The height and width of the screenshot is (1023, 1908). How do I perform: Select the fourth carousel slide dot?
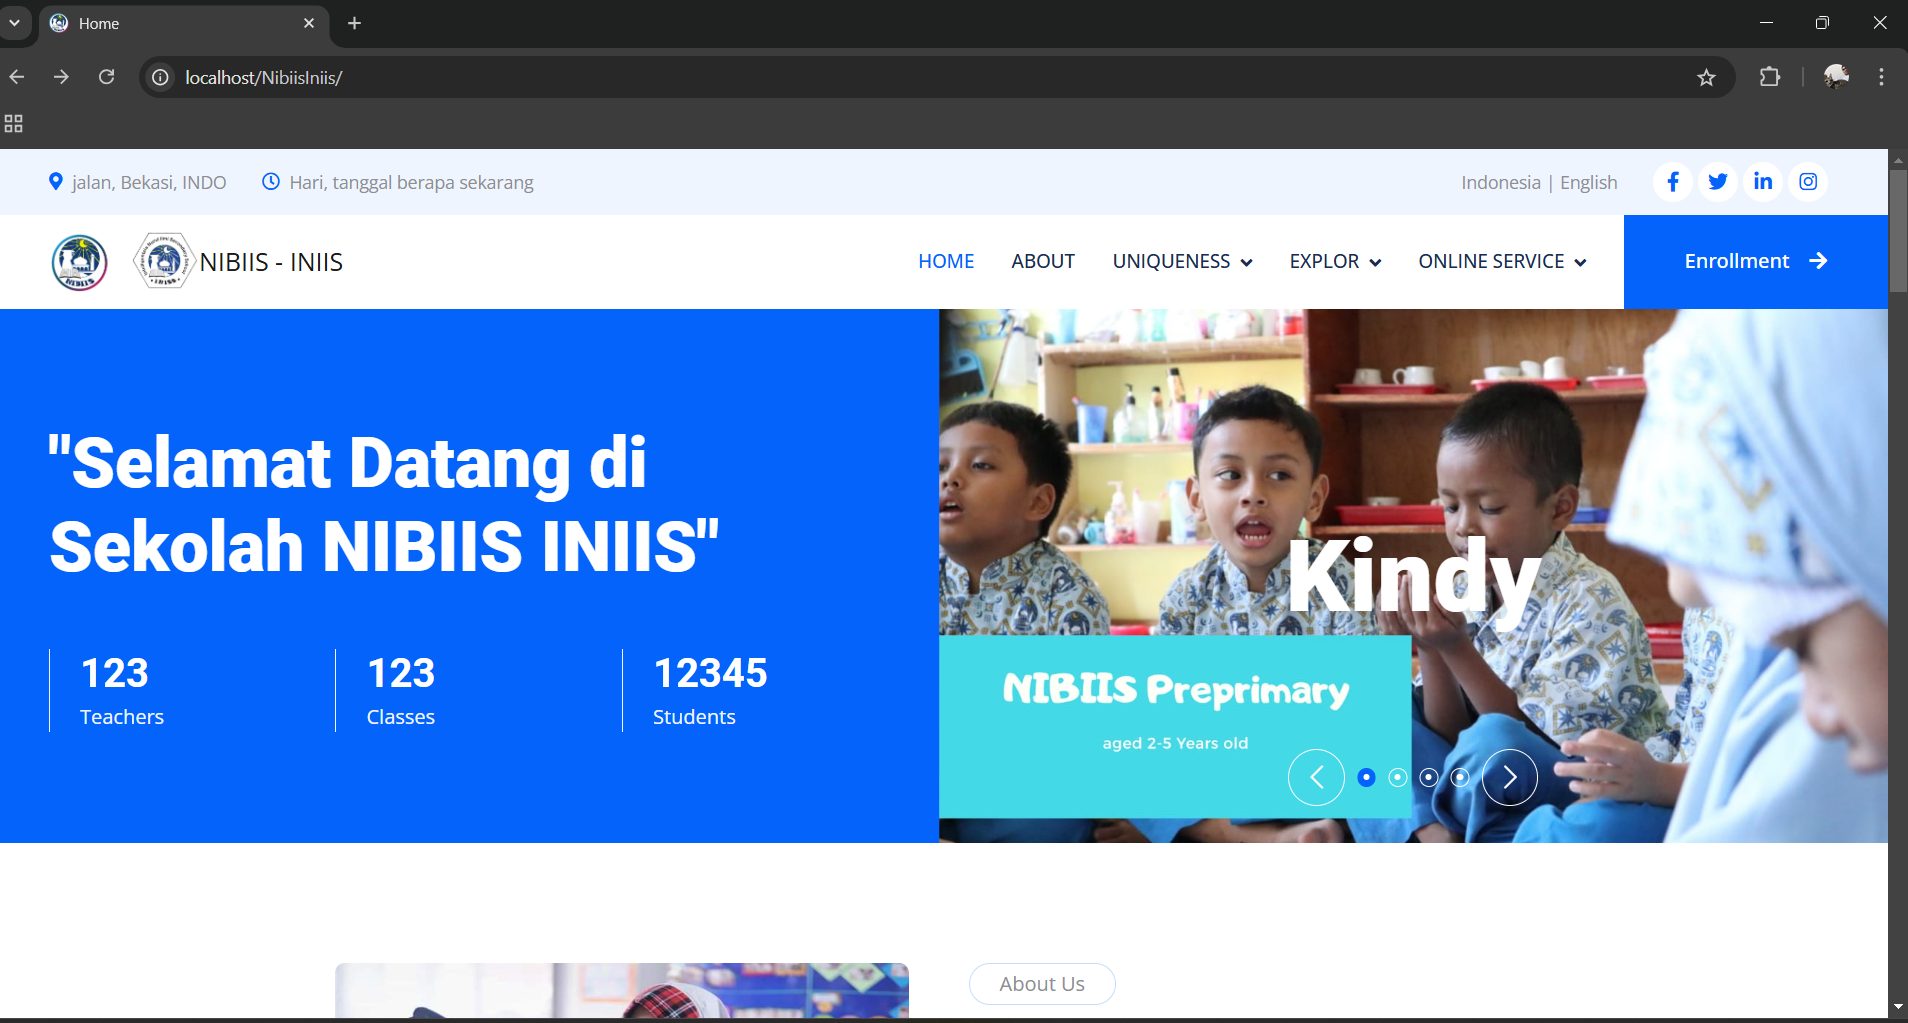coord(1460,777)
